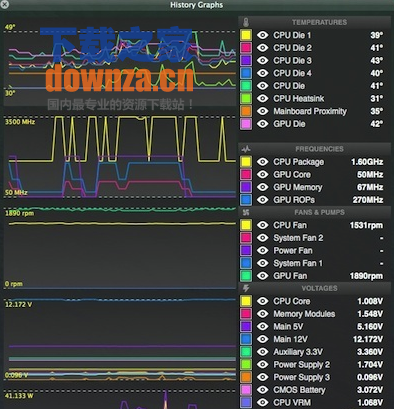This screenshot has width=394, height=409.
Task: Hide Power Fan graph line
Action: pos(263,250)
